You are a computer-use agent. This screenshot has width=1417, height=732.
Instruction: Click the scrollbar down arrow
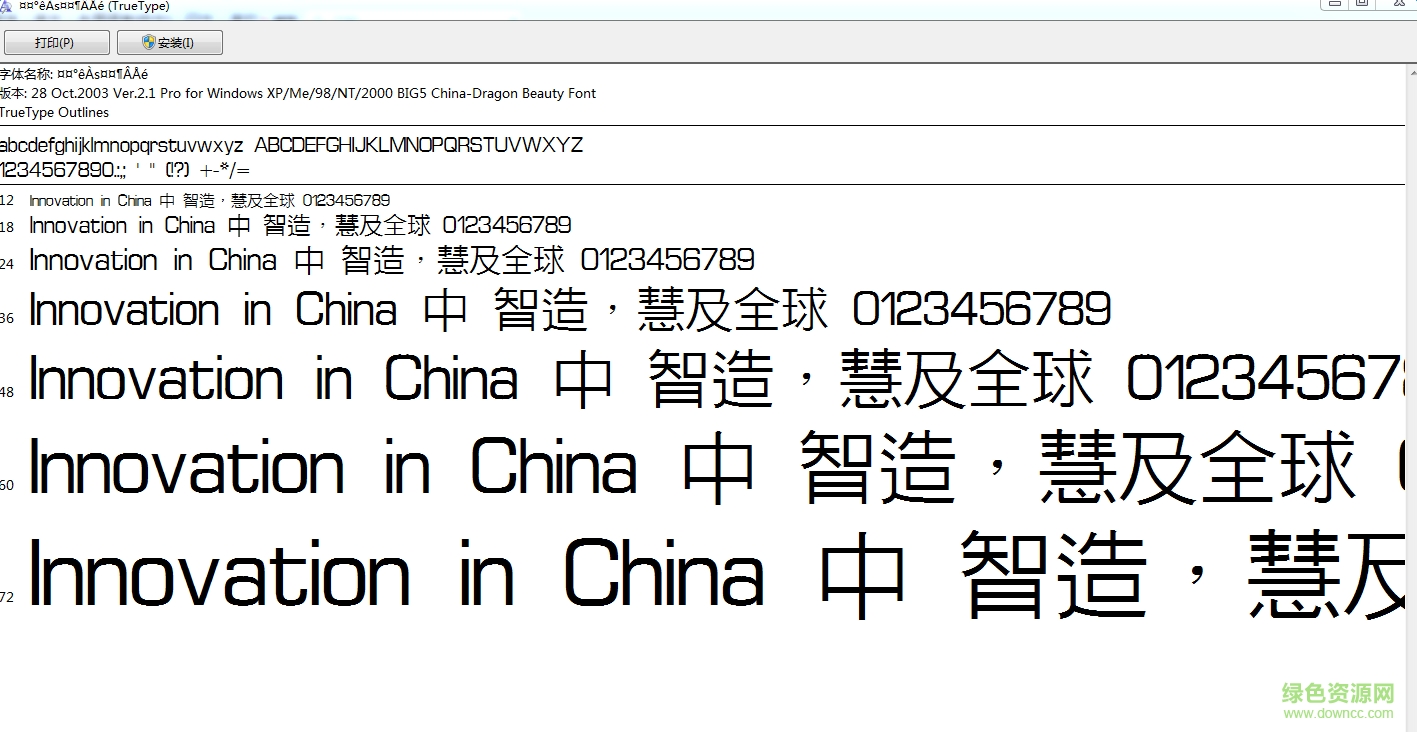point(1410,725)
